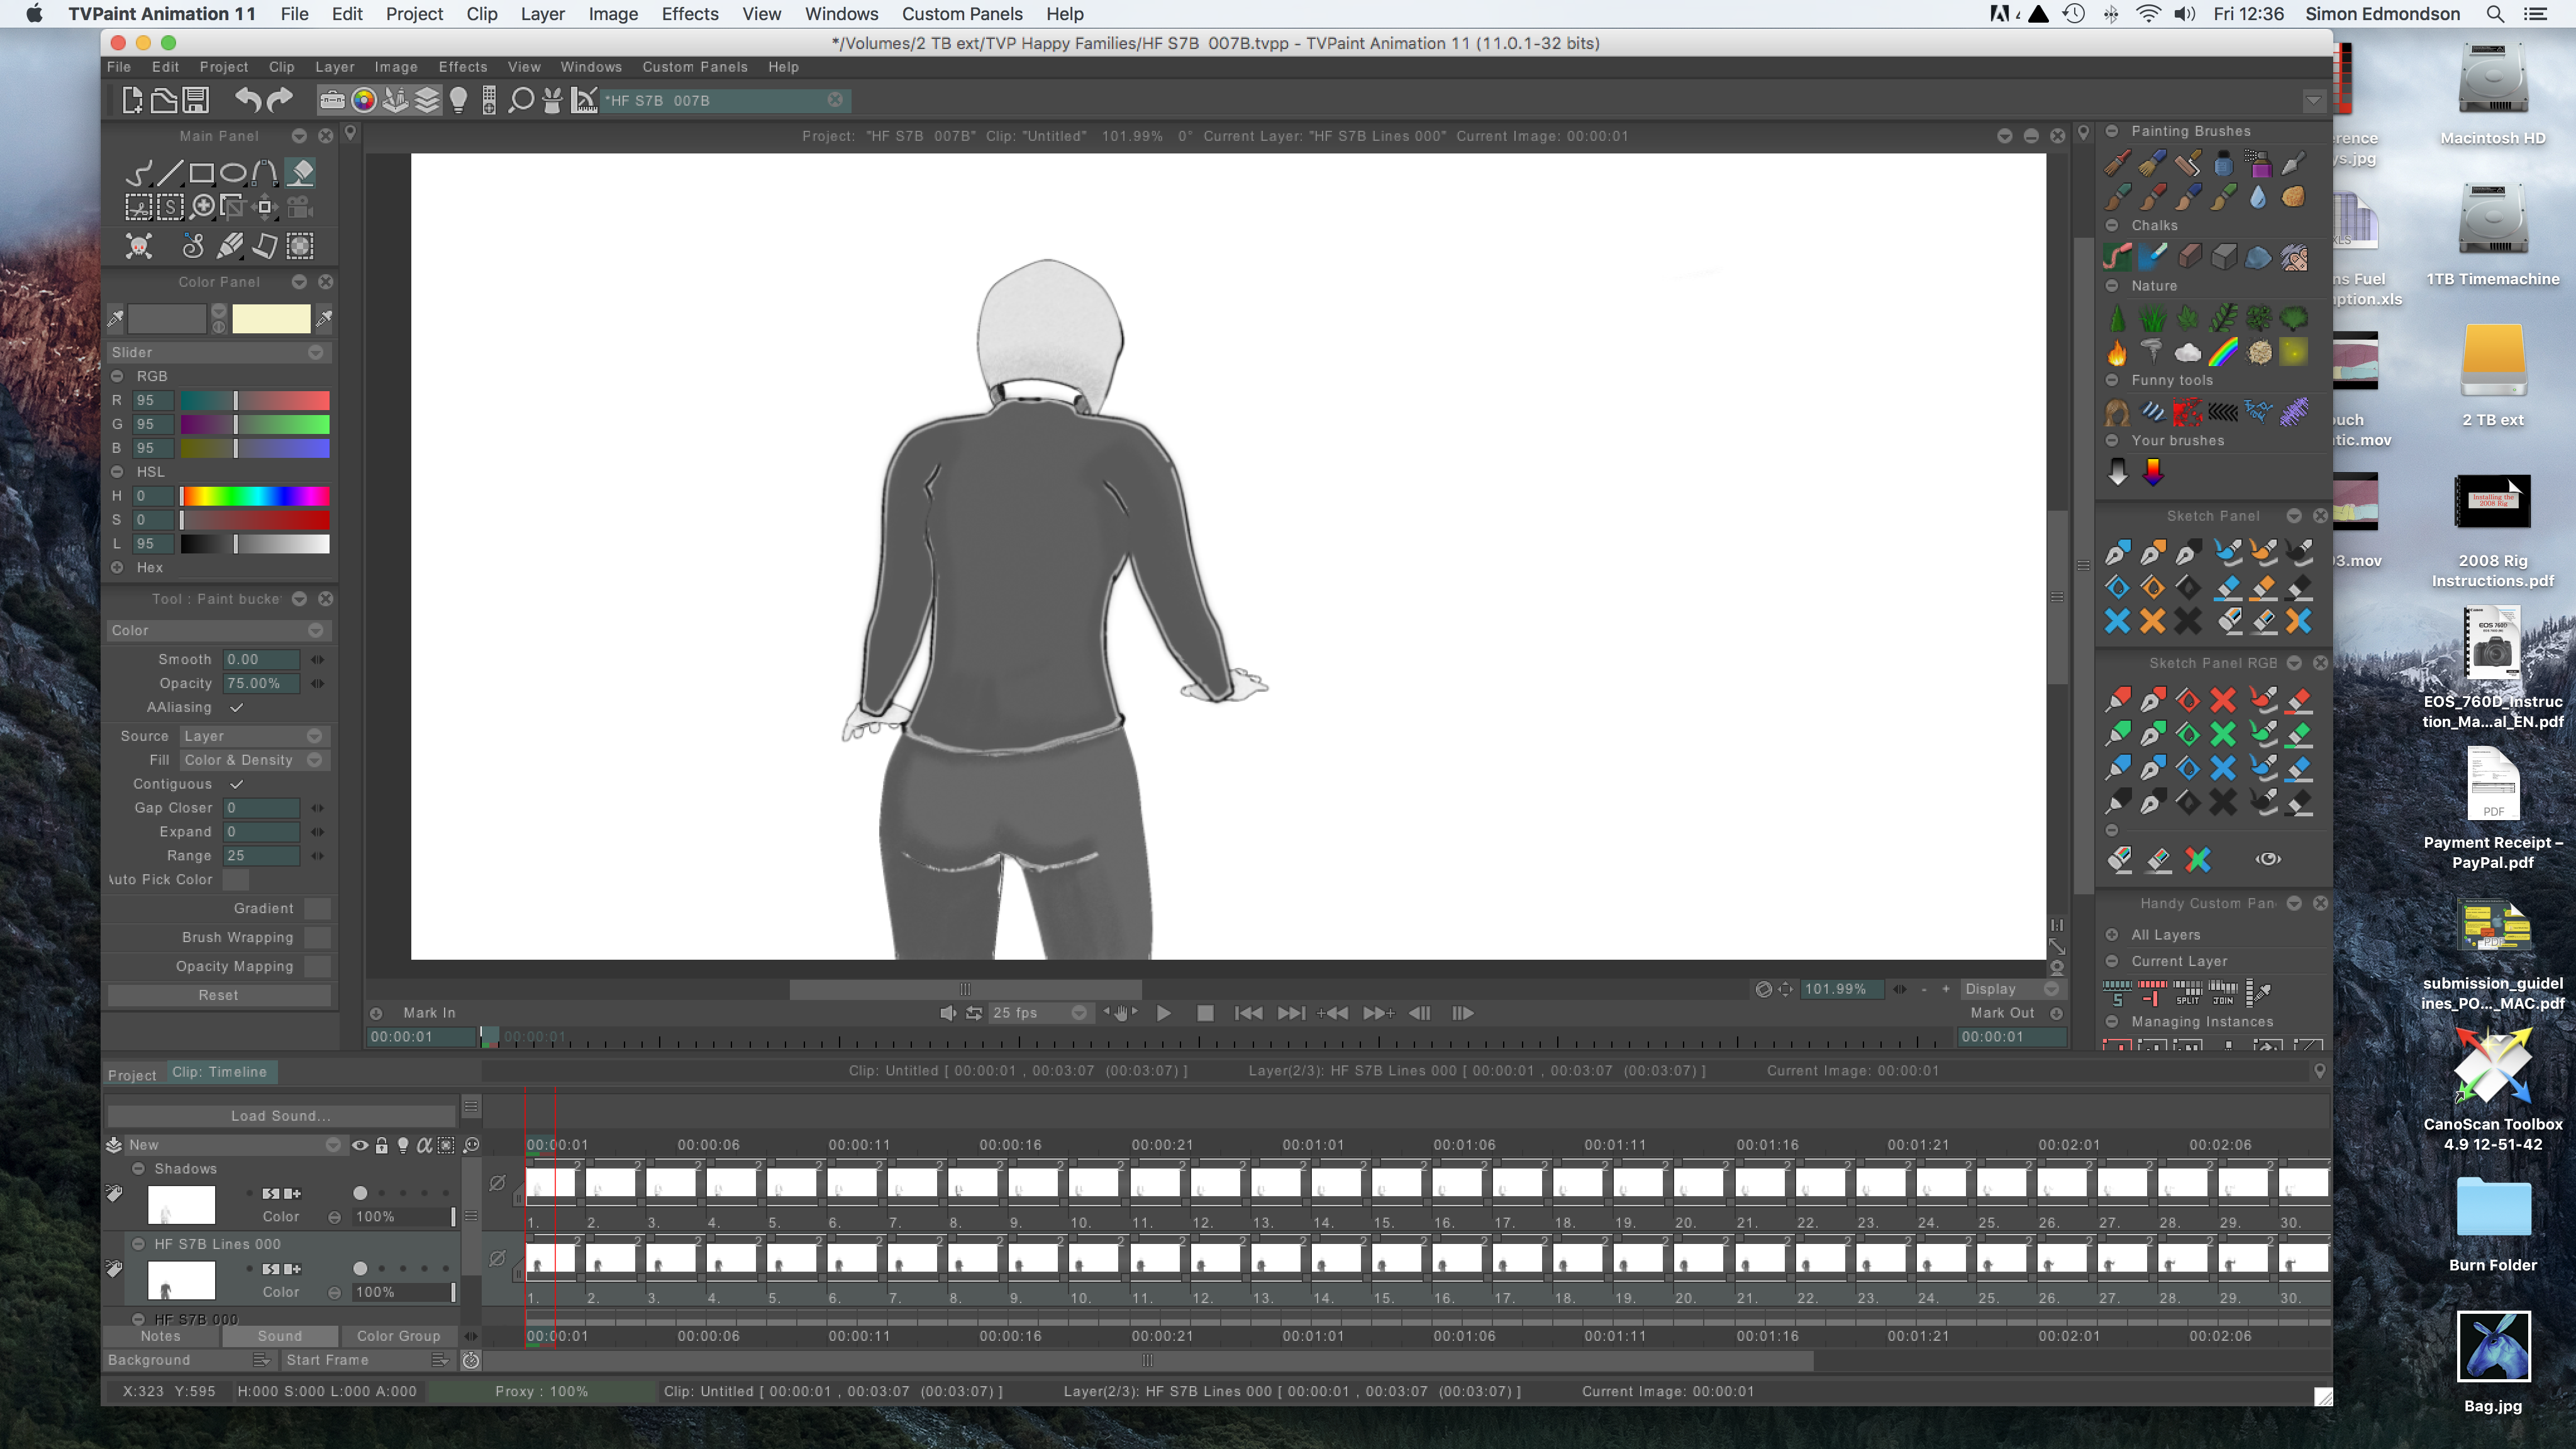Screen dimensions: 2576x1449
Task: Expand the Hex color section
Action: click(117, 568)
